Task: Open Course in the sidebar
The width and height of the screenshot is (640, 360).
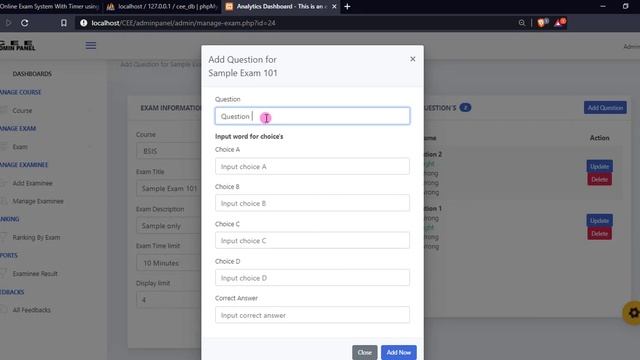Action: coord(22,111)
